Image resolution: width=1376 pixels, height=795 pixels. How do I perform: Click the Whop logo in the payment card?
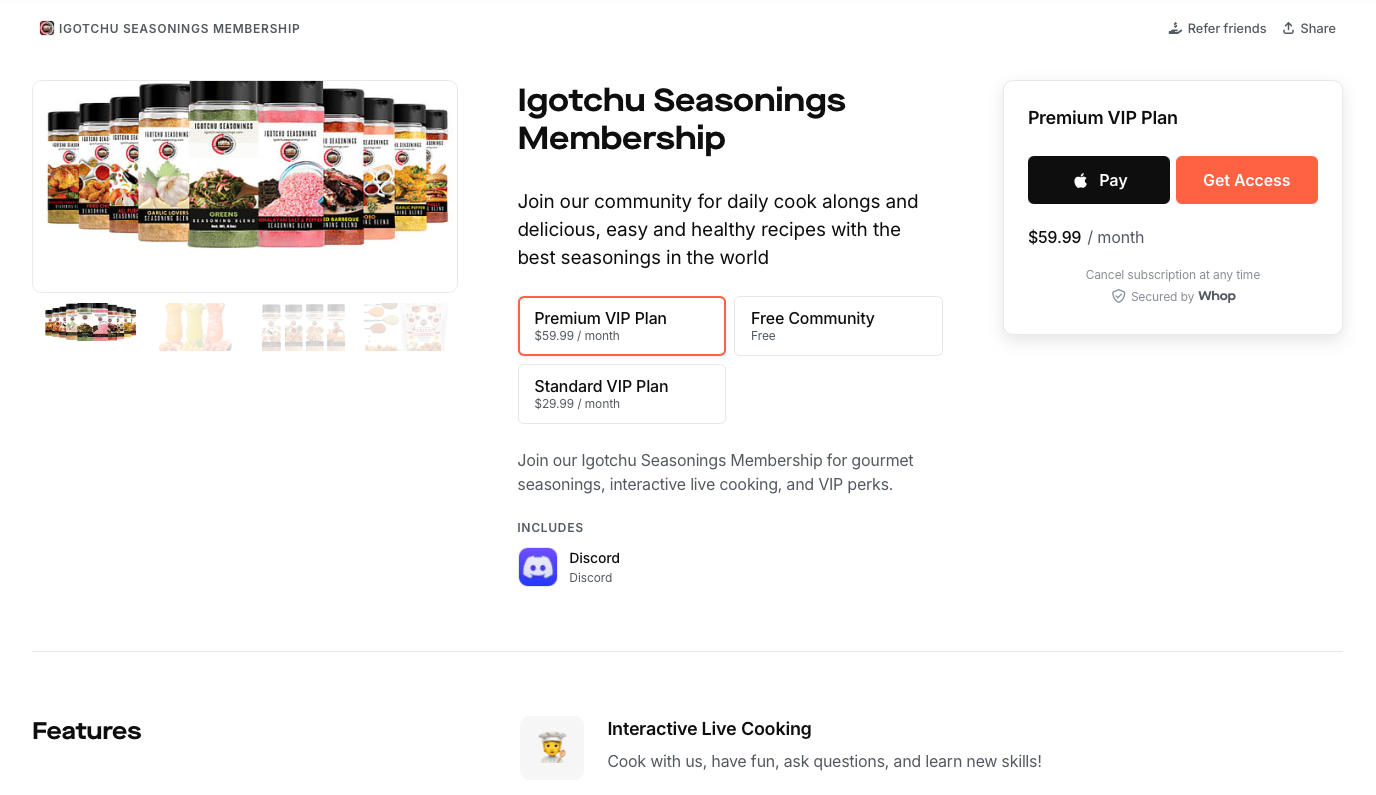pos(1217,296)
